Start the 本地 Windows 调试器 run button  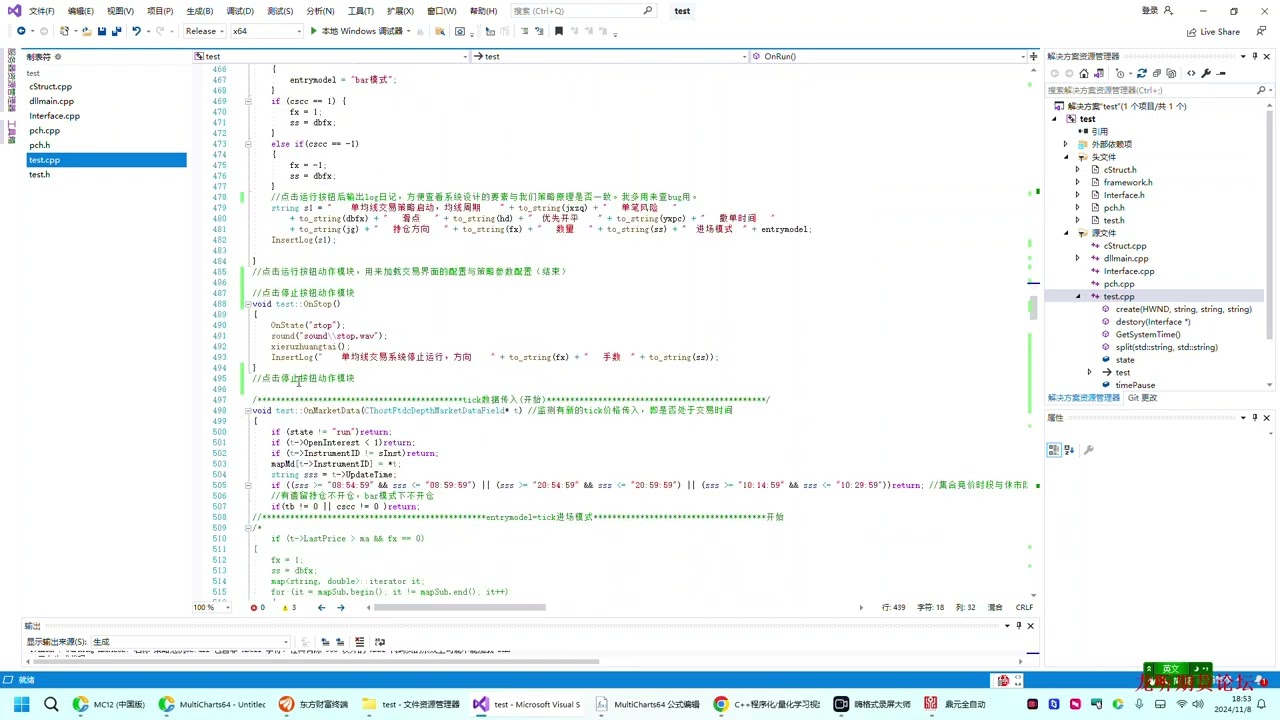click(x=357, y=31)
